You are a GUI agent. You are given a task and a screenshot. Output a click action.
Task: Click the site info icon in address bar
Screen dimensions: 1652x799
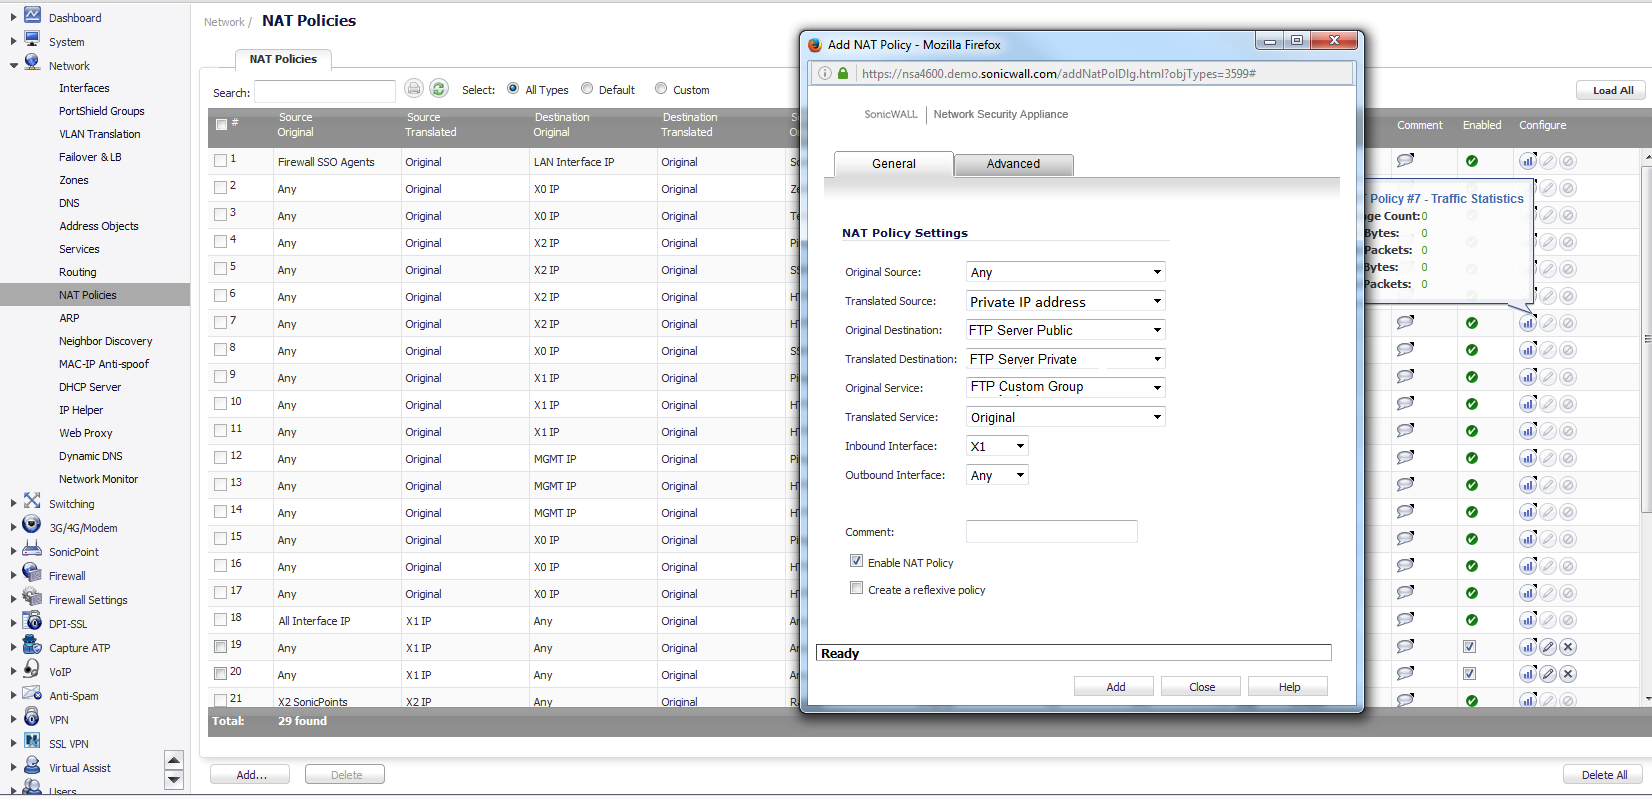tap(825, 73)
